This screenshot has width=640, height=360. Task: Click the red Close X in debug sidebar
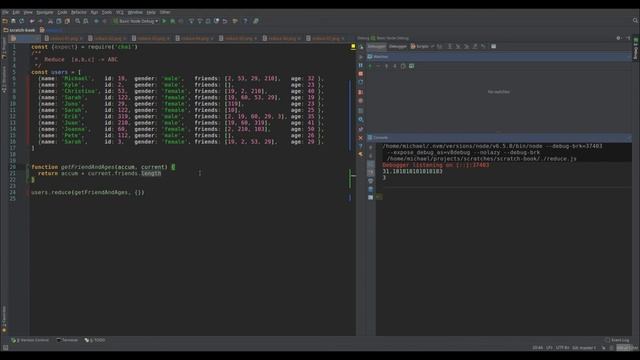click(x=360, y=138)
